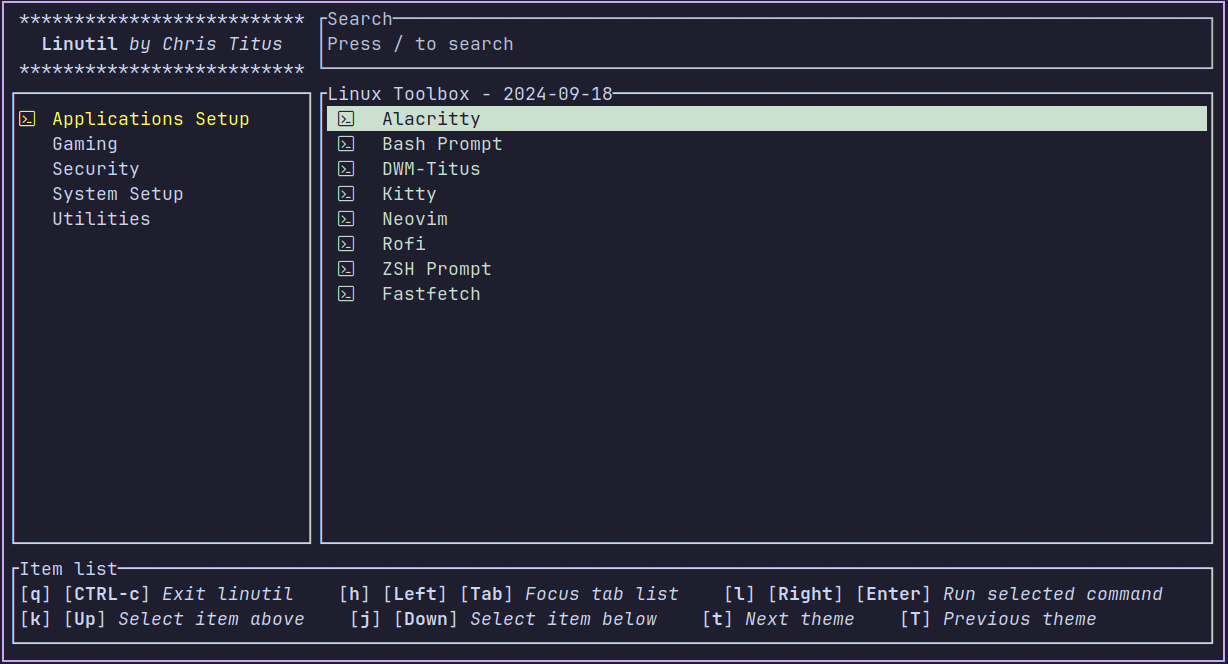Click the [CTRL-c] key hint
Viewport: 1228px width, 664px height.
(107, 594)
